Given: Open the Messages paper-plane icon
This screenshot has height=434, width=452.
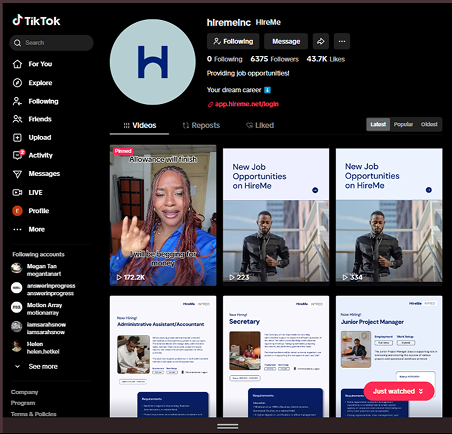Looking at the screenshot, I should tap(17, 174).
